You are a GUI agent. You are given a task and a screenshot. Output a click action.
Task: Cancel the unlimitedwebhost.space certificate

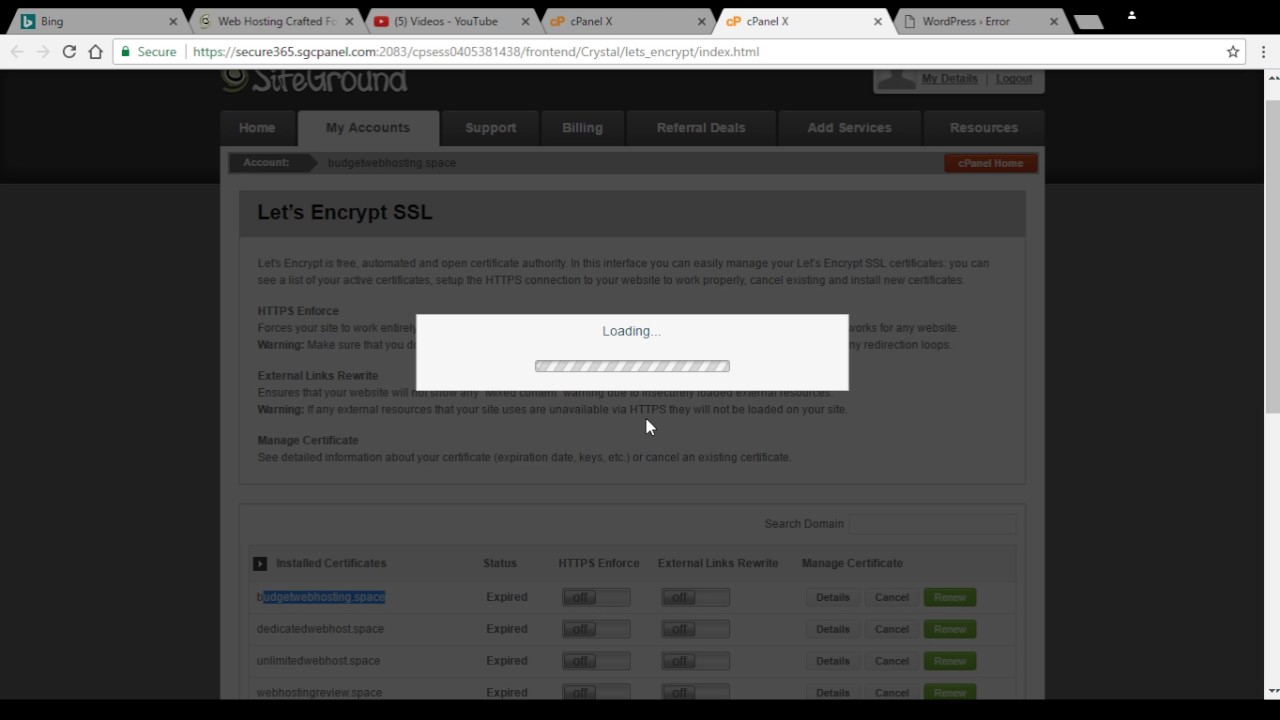click(x=891, y=661)
